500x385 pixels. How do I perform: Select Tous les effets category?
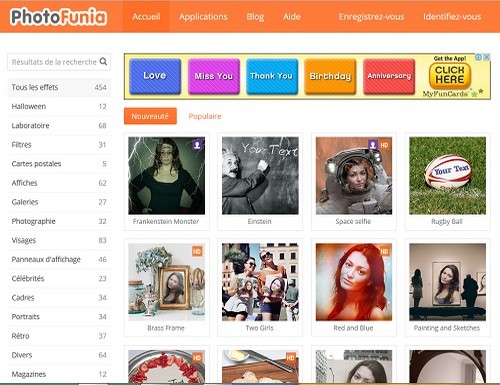[x=59, y=87]
